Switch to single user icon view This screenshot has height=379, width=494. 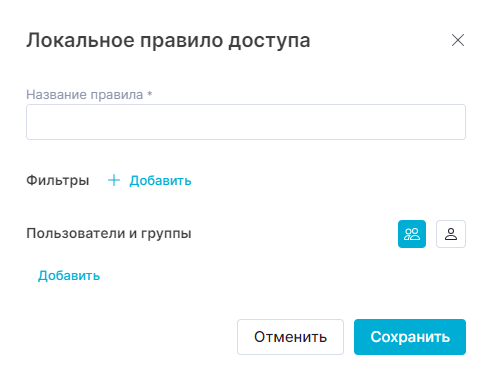pos(451,234)
